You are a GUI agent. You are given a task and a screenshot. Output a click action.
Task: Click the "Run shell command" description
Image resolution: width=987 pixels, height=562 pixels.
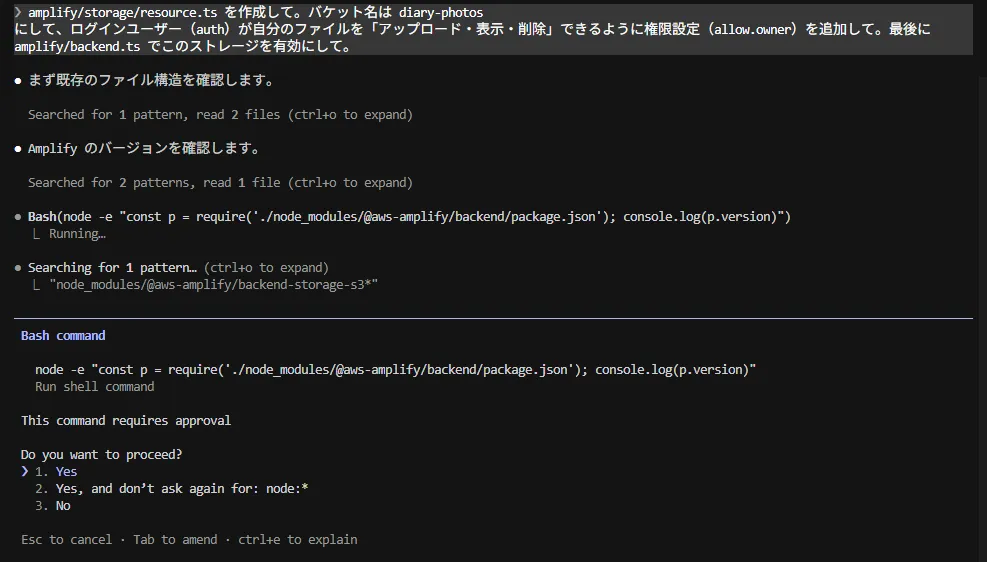click(95, 387)
